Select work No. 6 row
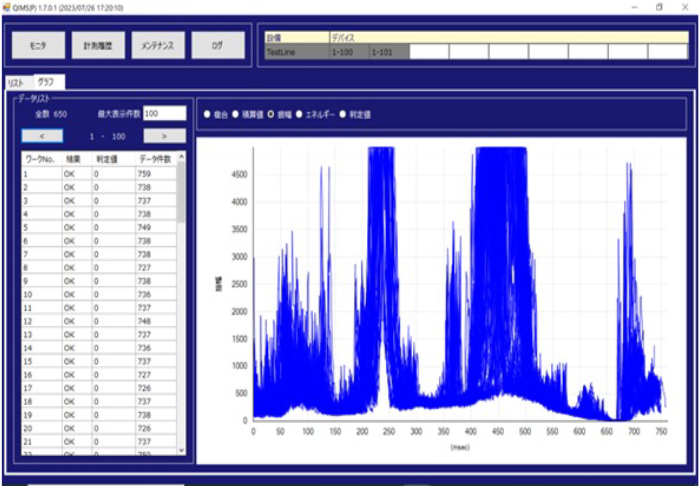The height and width of the screenshot is (486, 700). [100, 241]
